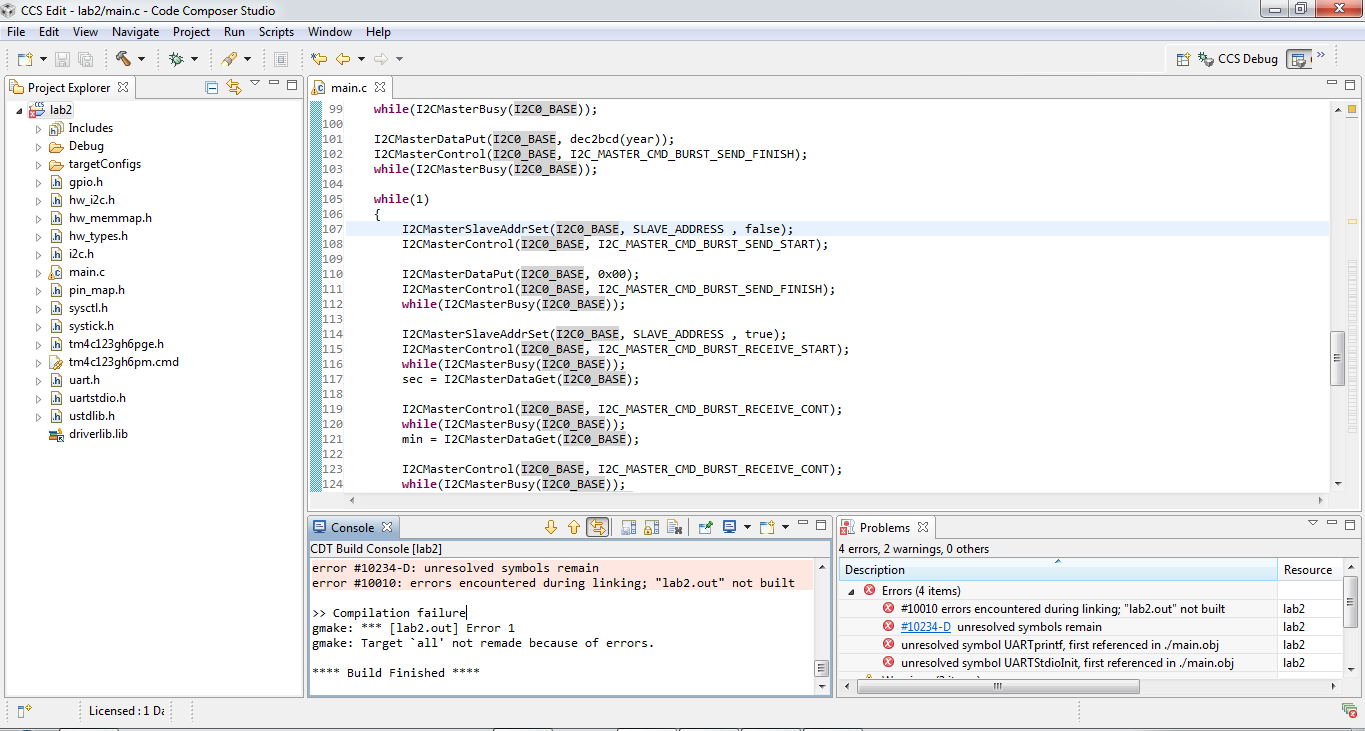Image resolution: width=1365 pixels, height=731 pixels.
Task: Click the Search flashlight icon in the toolbar
Action: click(229, 59)
